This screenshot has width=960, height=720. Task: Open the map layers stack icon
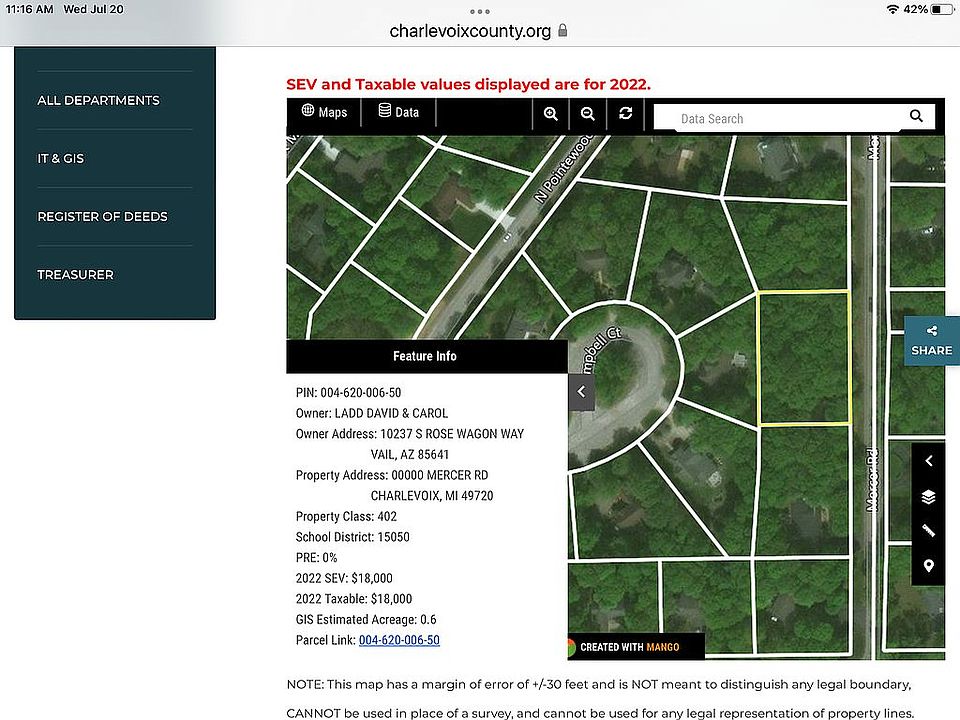pos(929,497)
